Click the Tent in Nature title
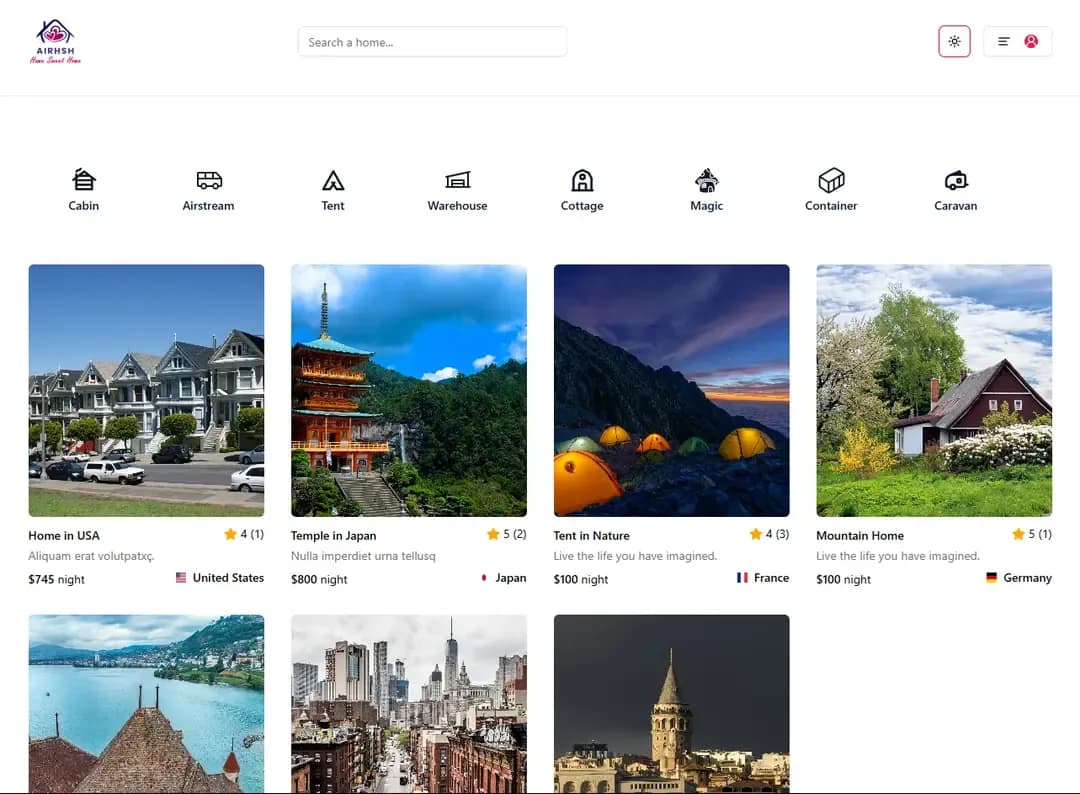The height and width of the screenshot is (794, 1080). [x=592, y=536]
